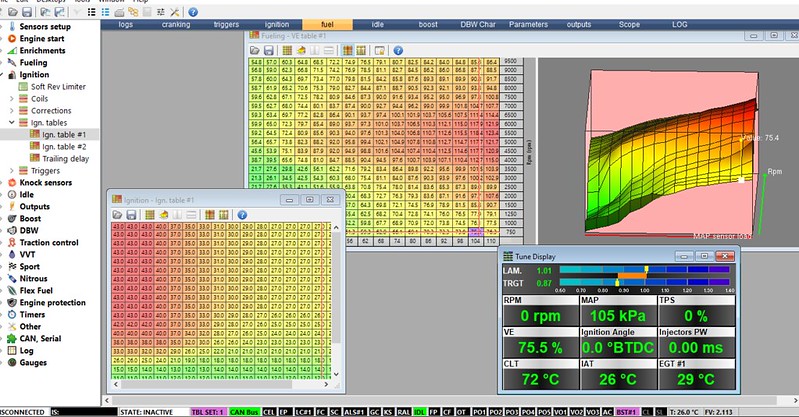Click the MAP gauge showing 105 kPa
Viewport: 799px width, 417px height.
click(618, 311)
